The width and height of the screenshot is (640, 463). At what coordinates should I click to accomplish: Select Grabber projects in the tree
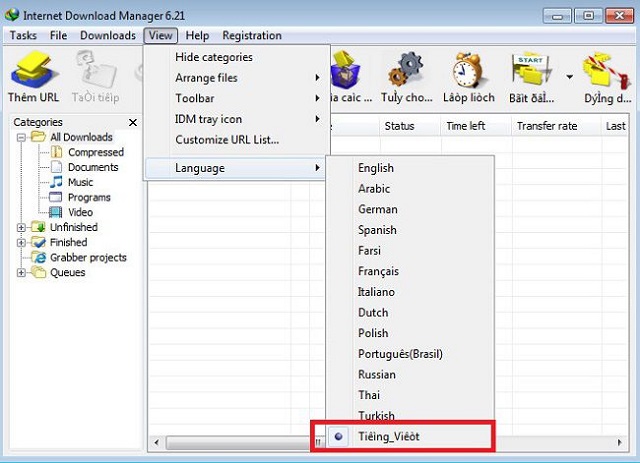[x=88, y=258]
